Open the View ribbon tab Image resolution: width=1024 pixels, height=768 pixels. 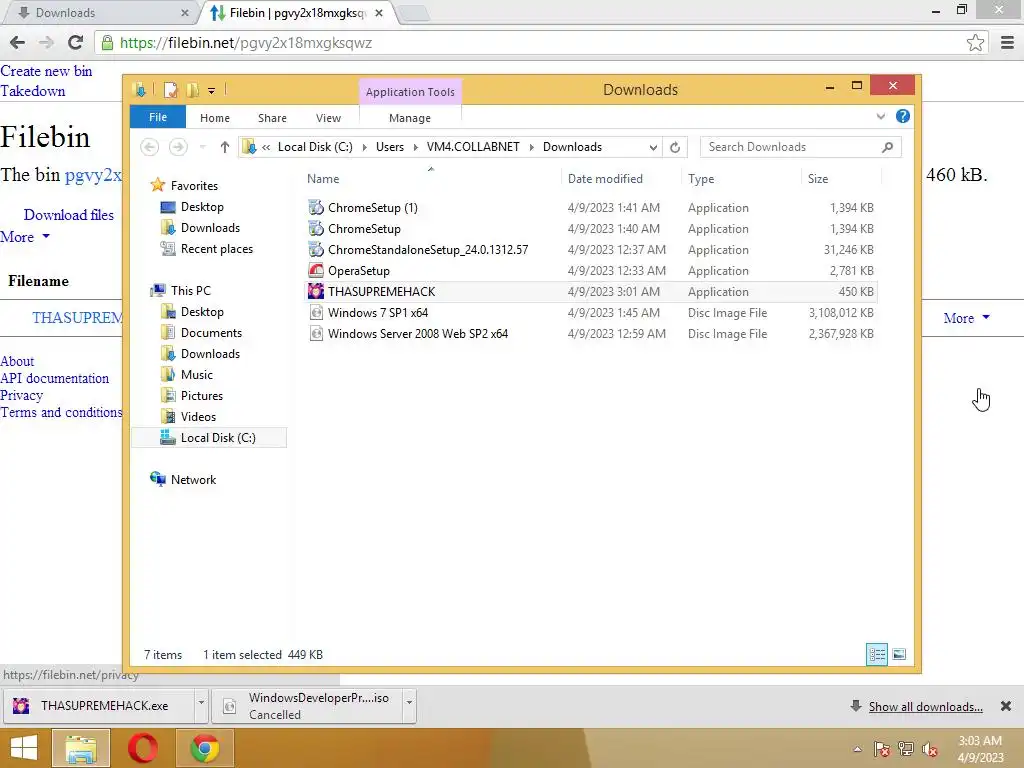point(328,118)
